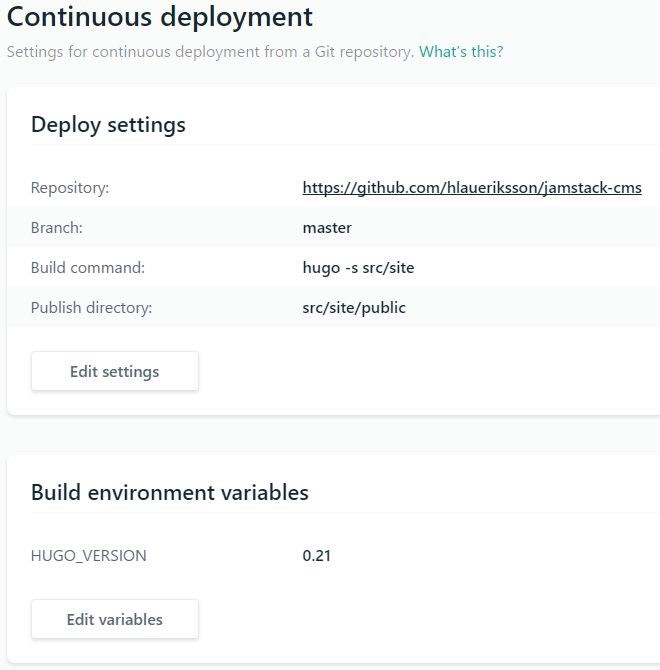Click the Continuous deployment page heading
Viewport: 660px width, 670px height.
point(160,17)
